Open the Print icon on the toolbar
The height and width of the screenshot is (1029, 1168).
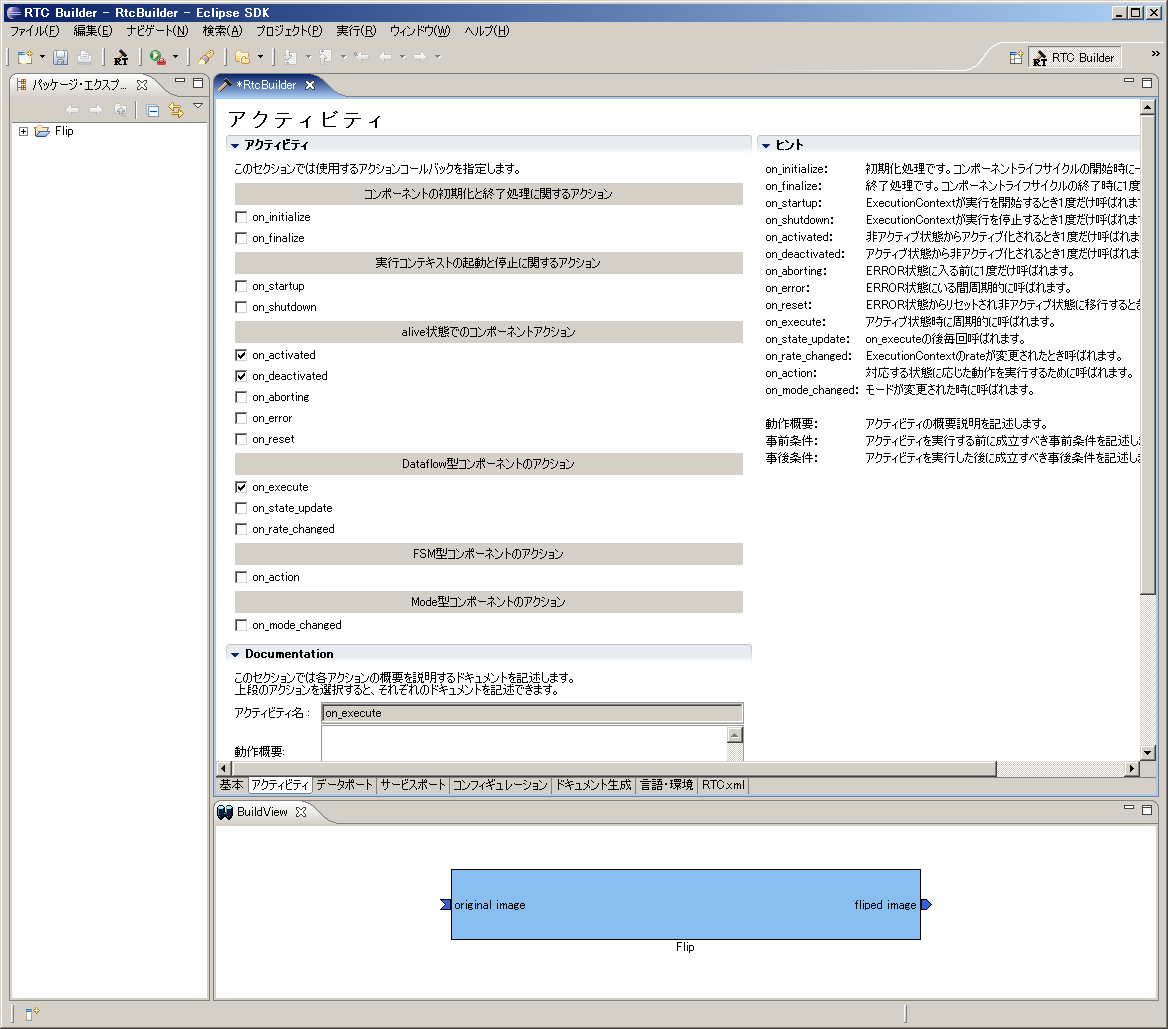(86, 57)
